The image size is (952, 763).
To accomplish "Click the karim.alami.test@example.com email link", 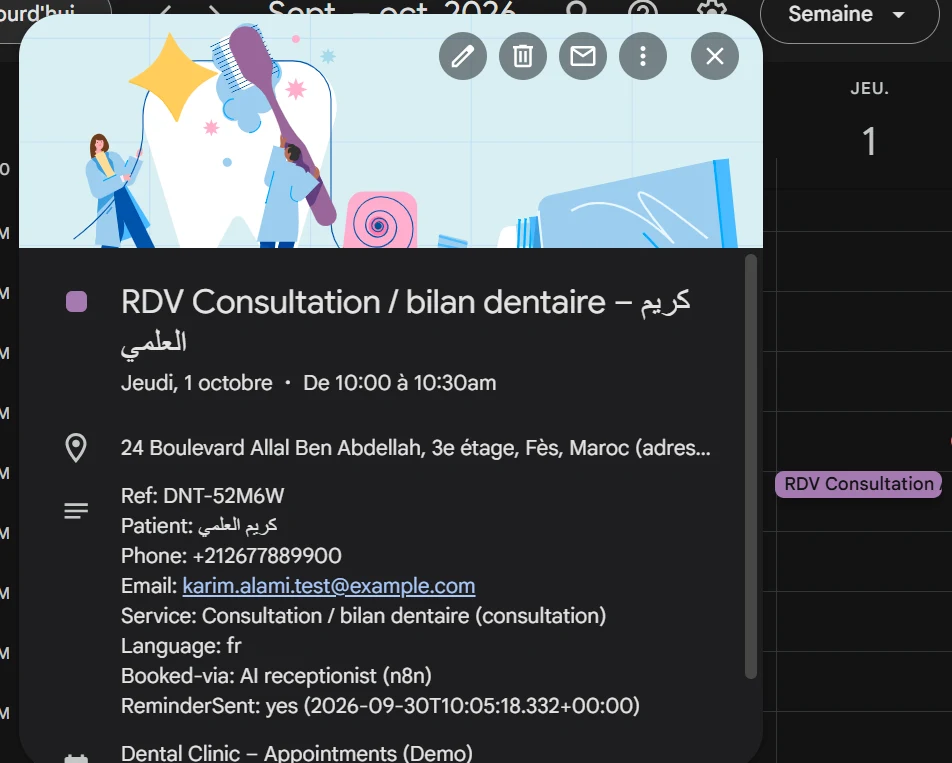I will point(328,586).
